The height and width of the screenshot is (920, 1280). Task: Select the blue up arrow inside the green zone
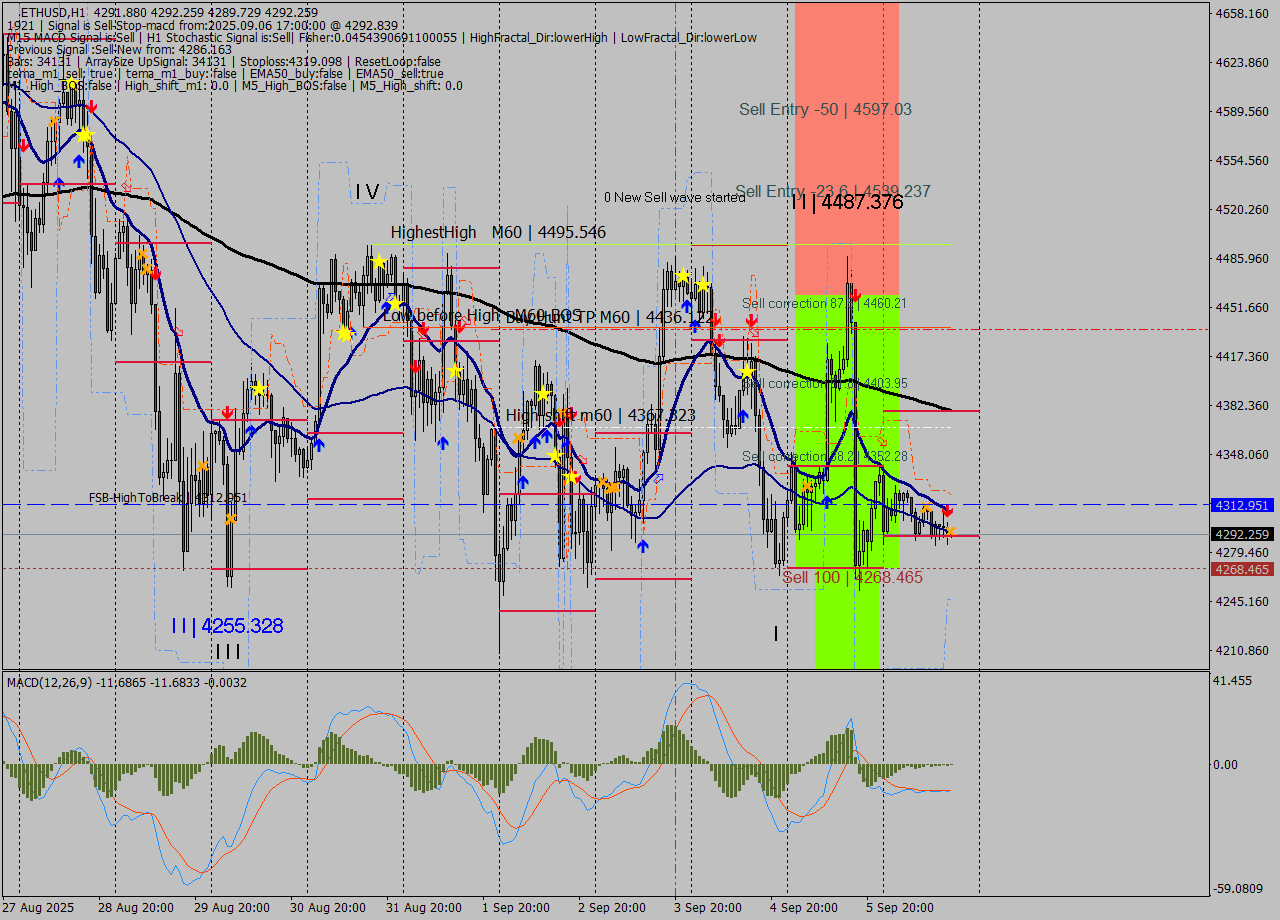[x=827, y=500]
